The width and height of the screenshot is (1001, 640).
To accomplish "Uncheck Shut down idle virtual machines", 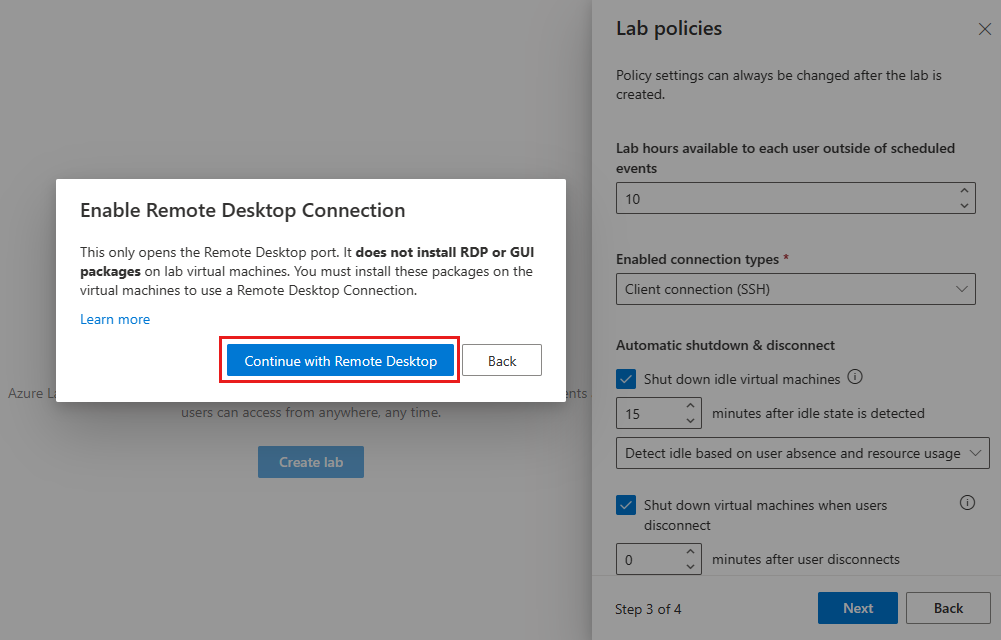I will (626, 379).
